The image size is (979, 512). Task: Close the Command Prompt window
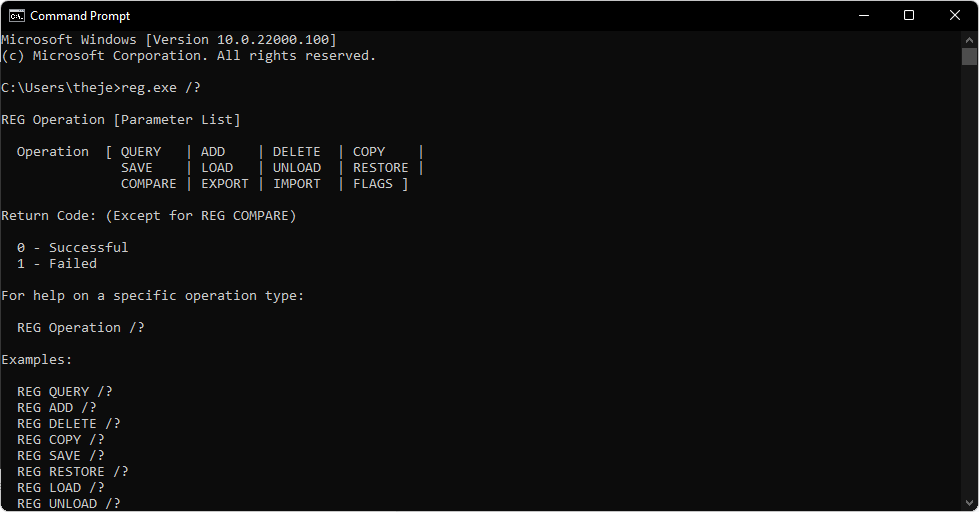pyautogui.click(x=955, y=16)
